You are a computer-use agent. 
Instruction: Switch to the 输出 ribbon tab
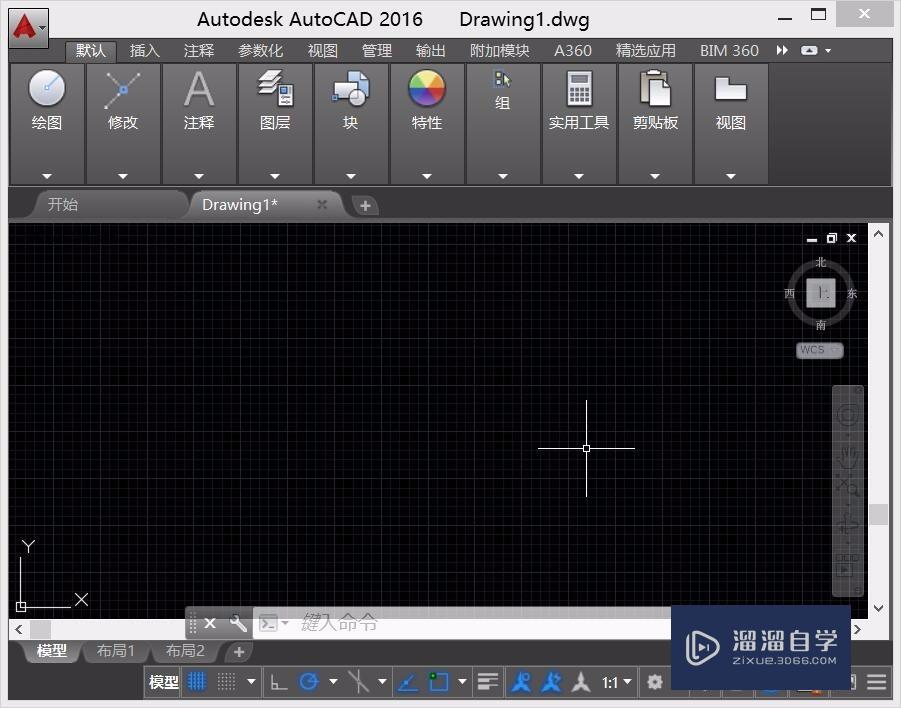point(431,51)
